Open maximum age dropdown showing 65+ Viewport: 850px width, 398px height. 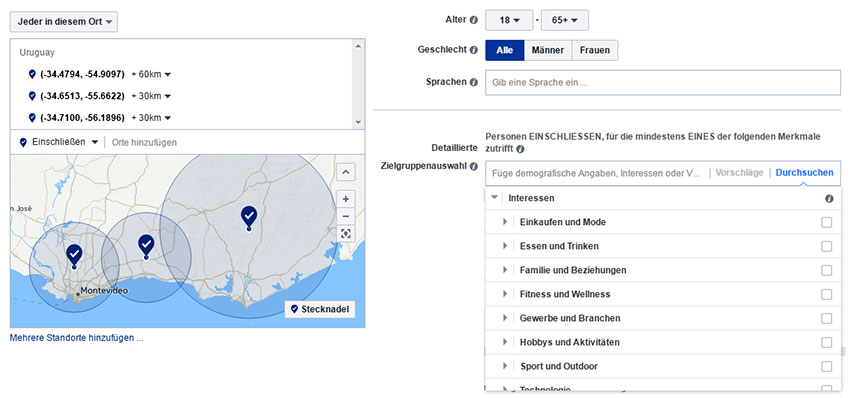point(564,20)
